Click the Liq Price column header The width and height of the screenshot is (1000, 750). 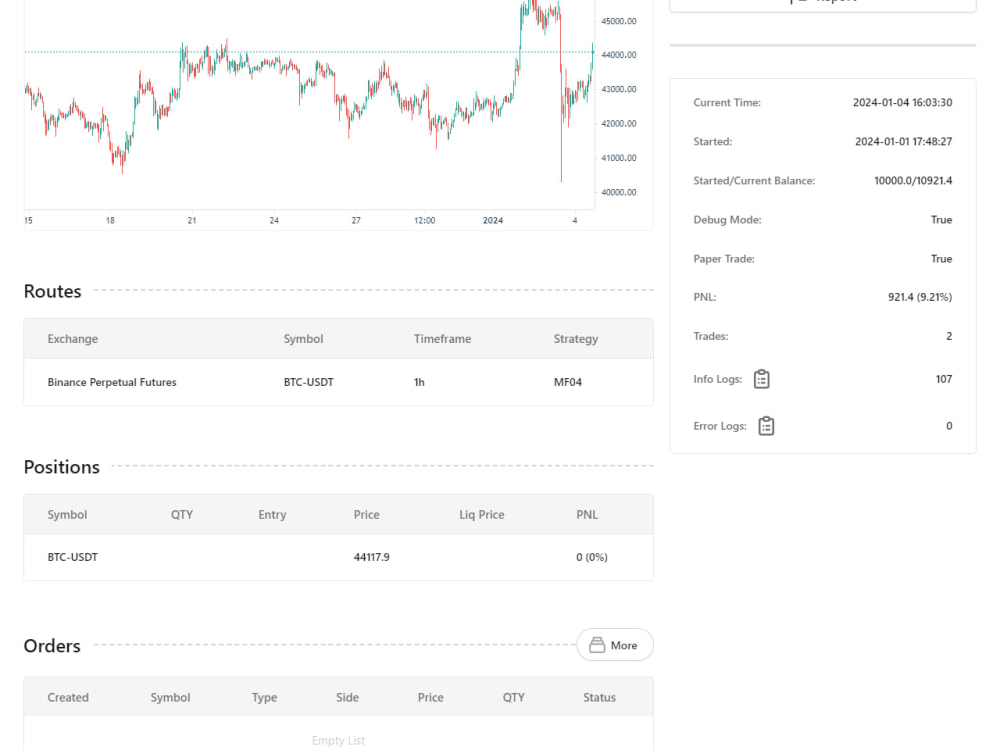point(482,515)
